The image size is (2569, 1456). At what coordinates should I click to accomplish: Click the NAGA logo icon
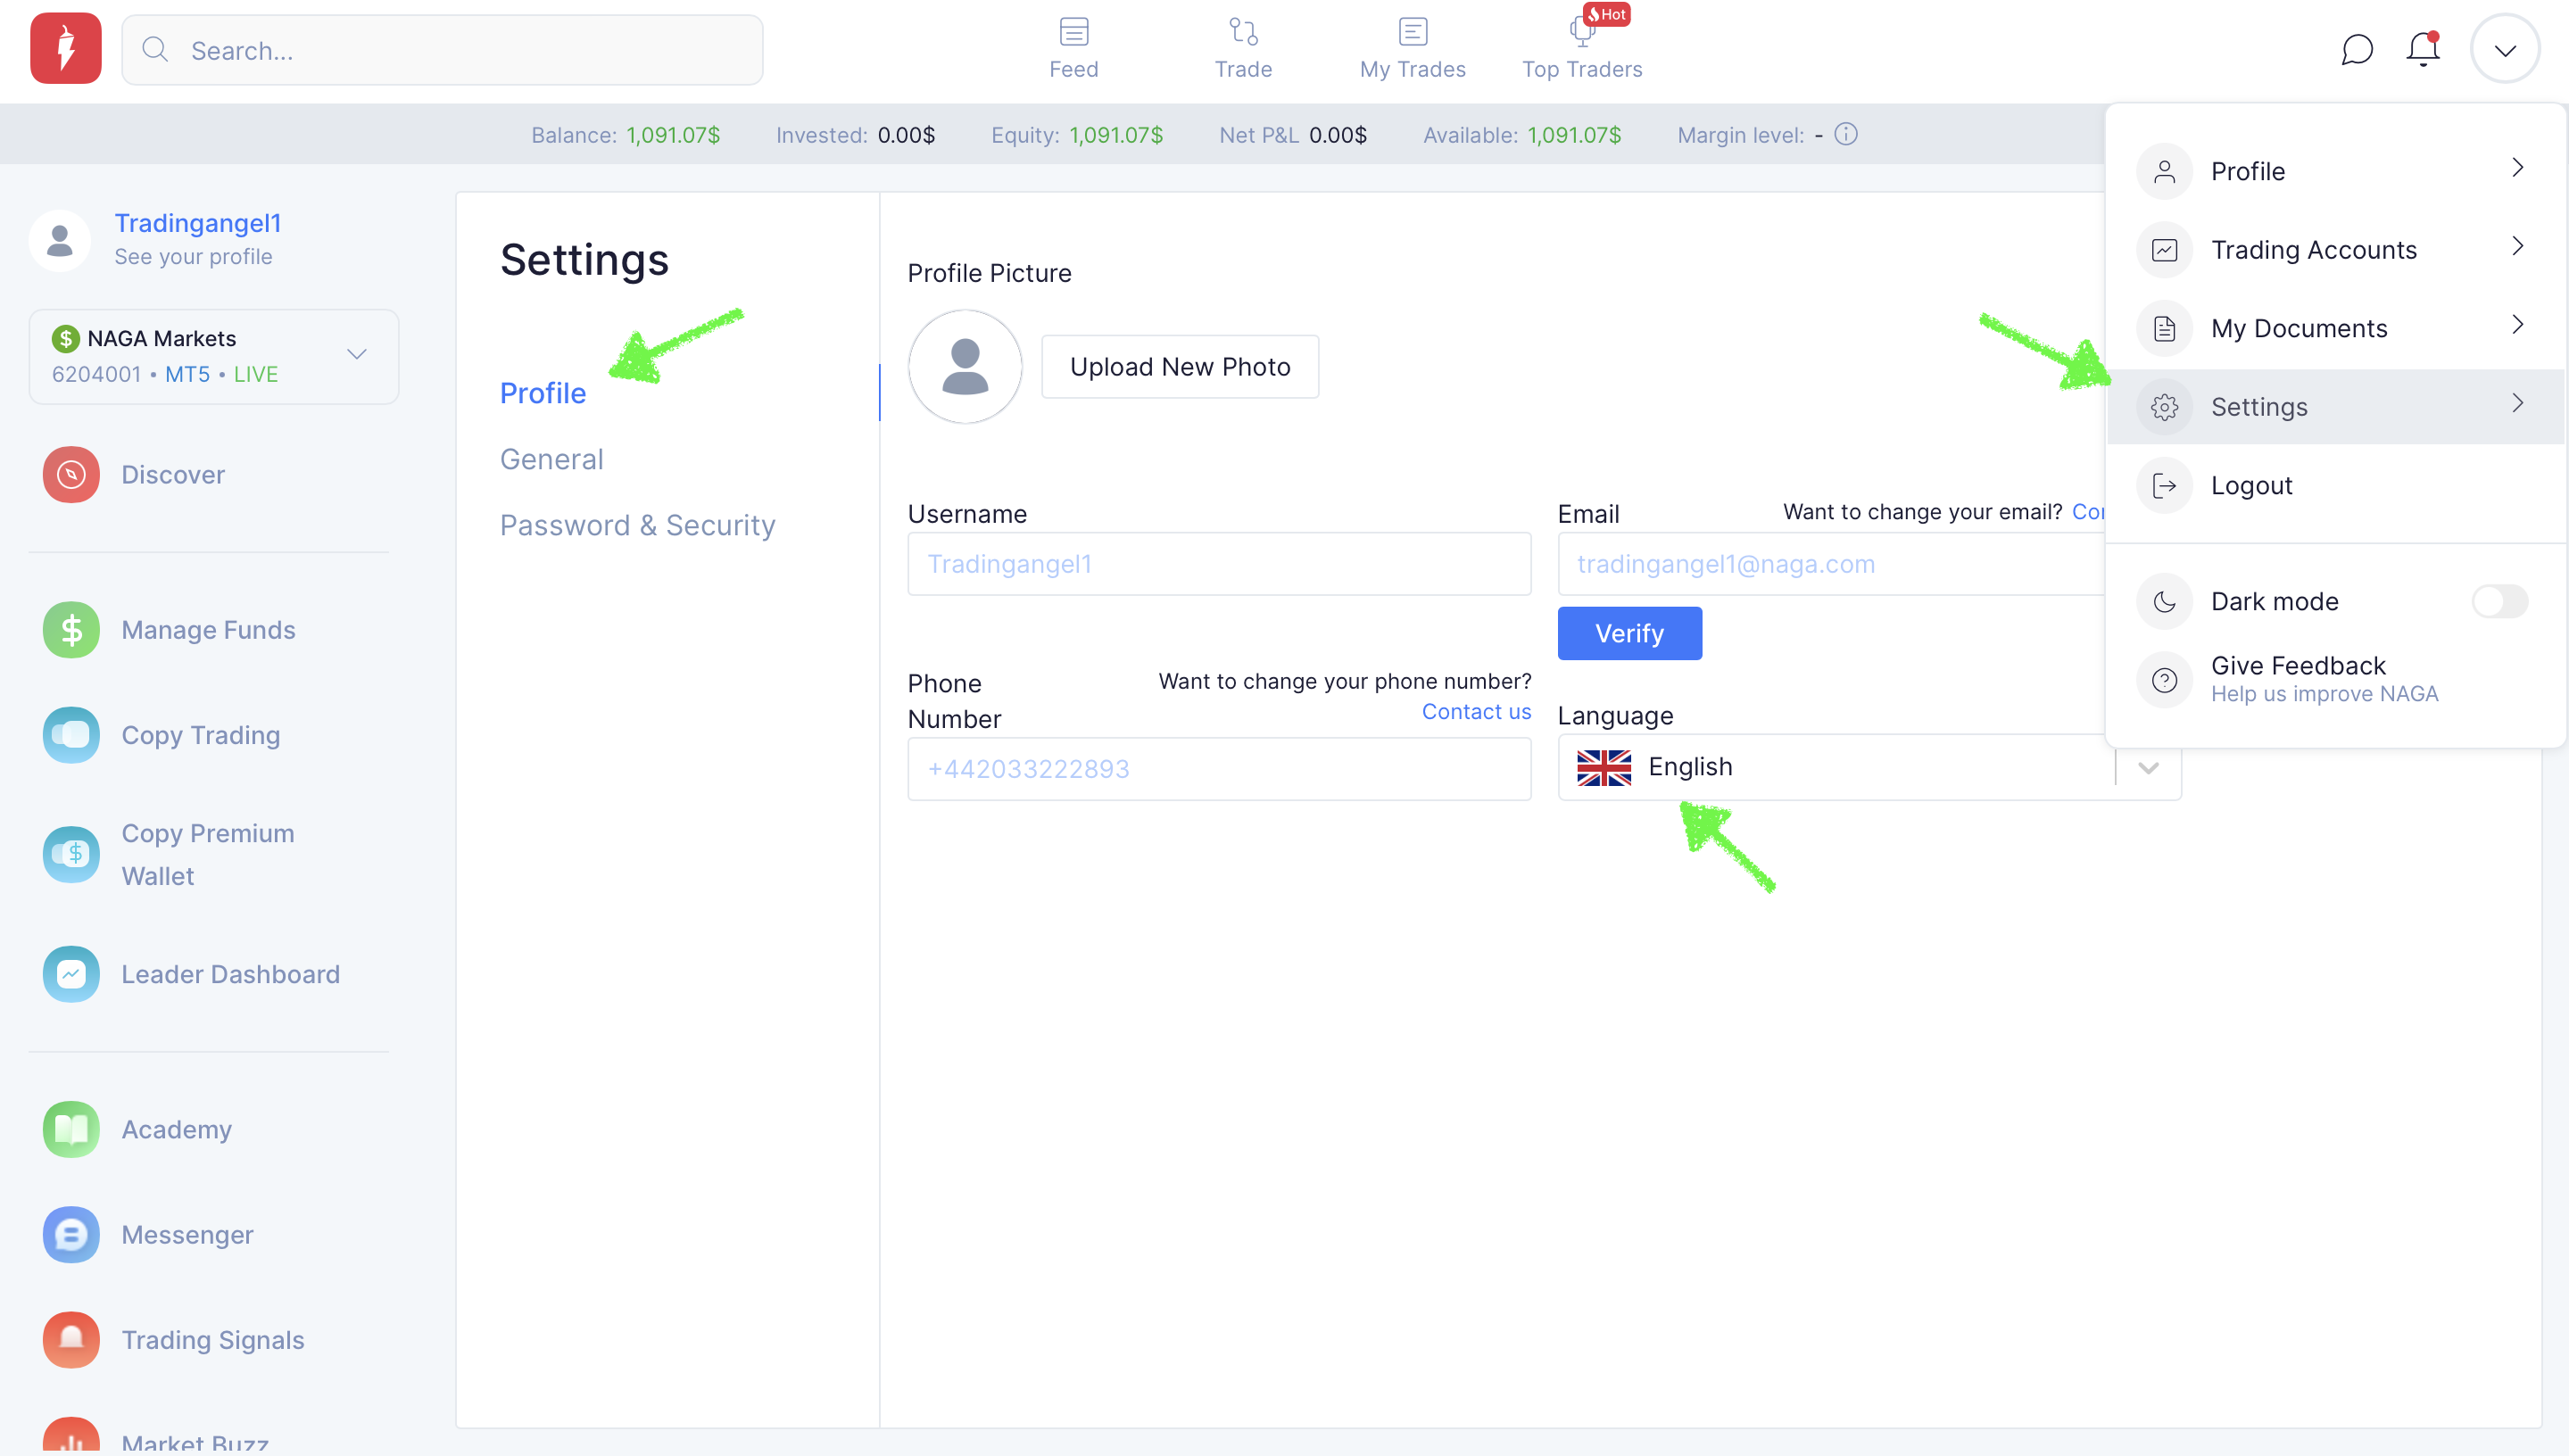coord(66,48)
